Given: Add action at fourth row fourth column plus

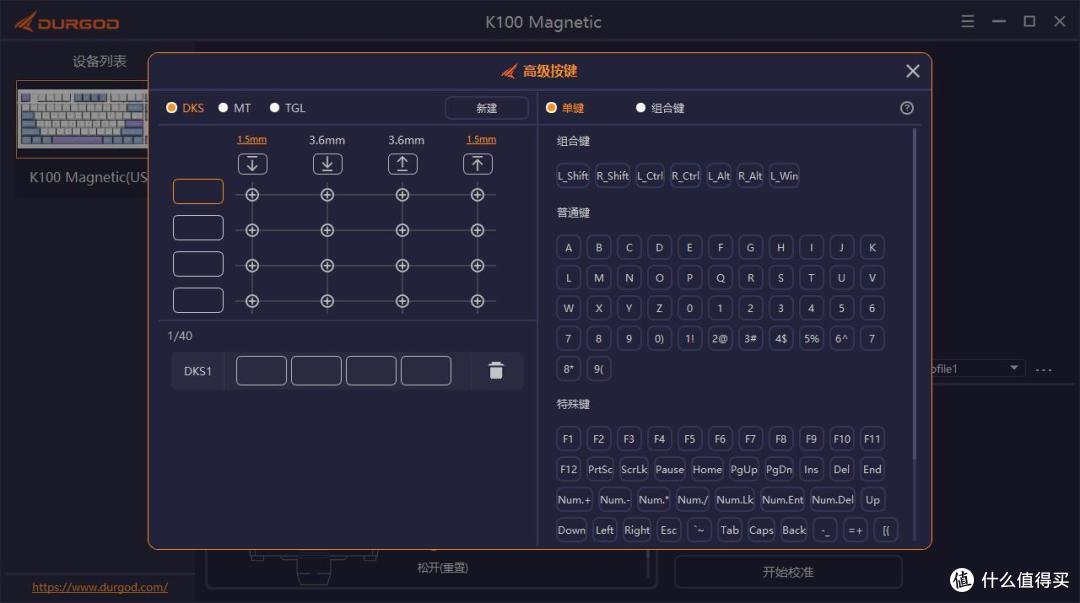Looking at the screenshot, I should pyautogui.click(x=477, y=301).
